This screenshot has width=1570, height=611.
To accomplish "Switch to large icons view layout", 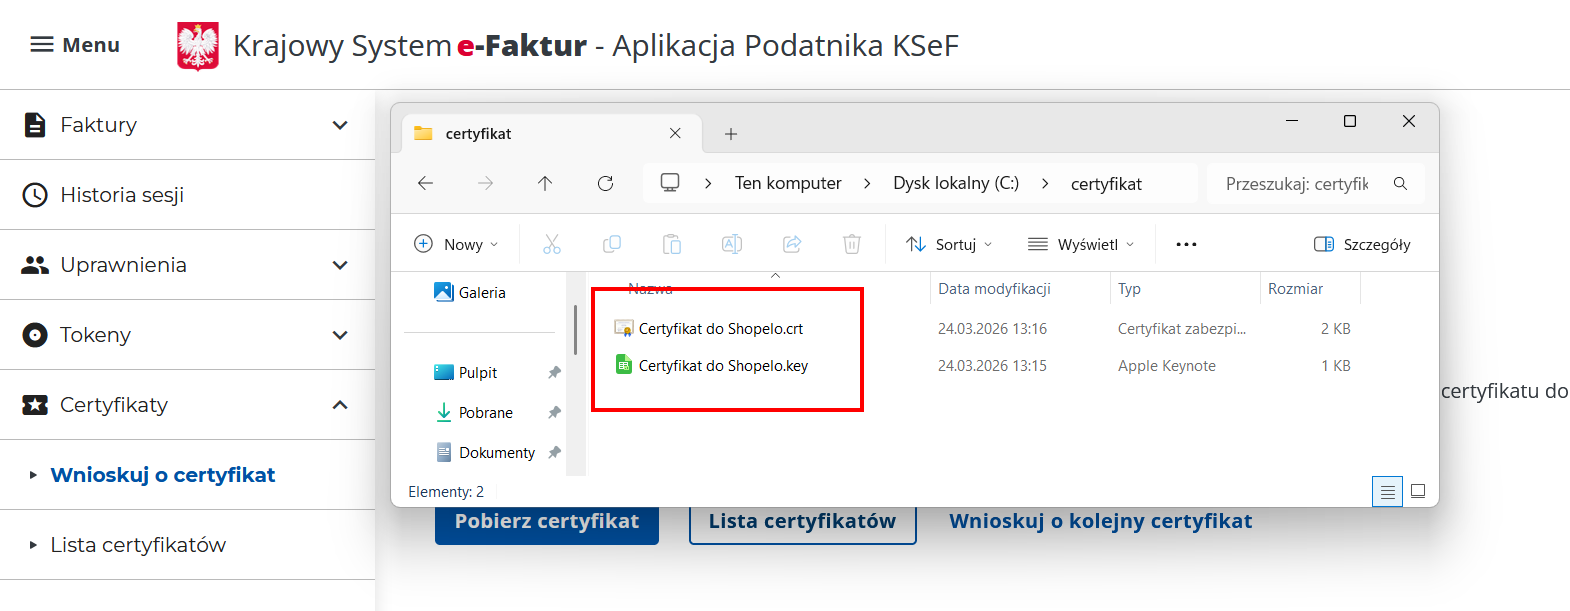I will (x=1417, y=491).
